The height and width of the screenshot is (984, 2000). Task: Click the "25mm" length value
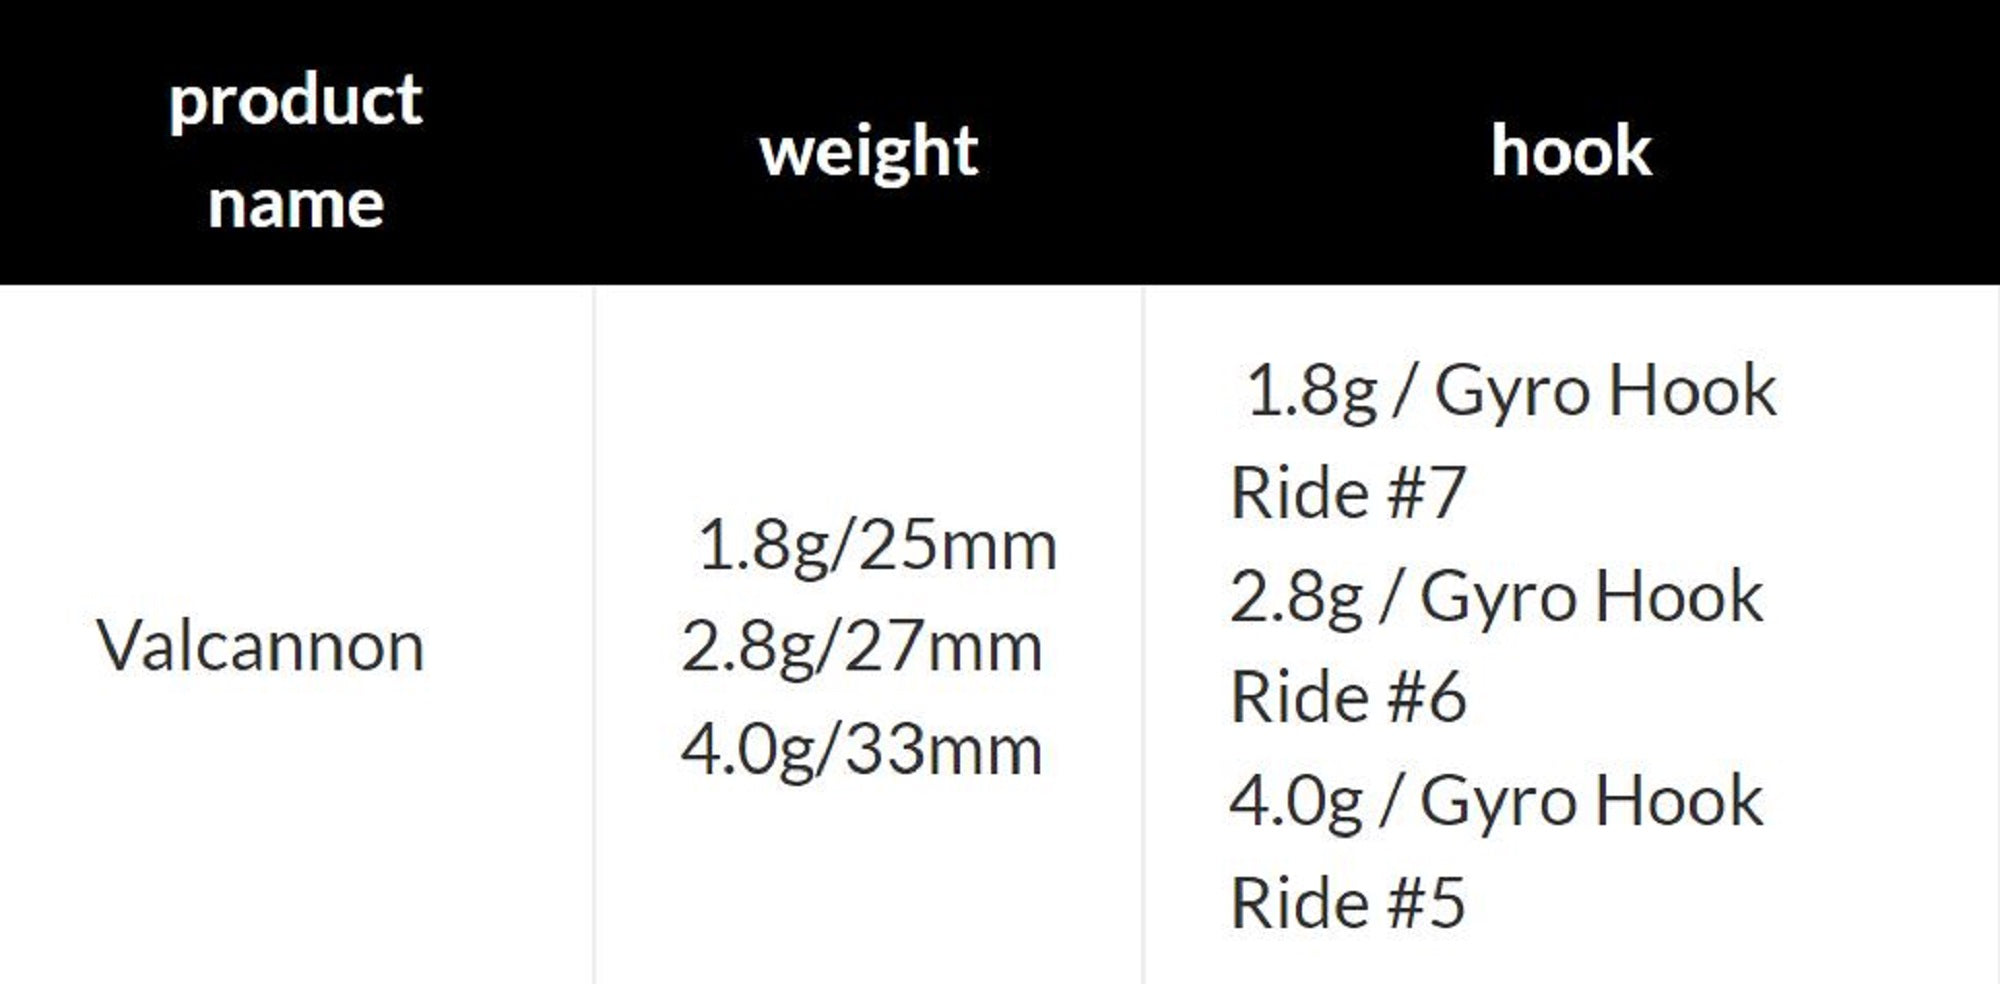(957, 546)
